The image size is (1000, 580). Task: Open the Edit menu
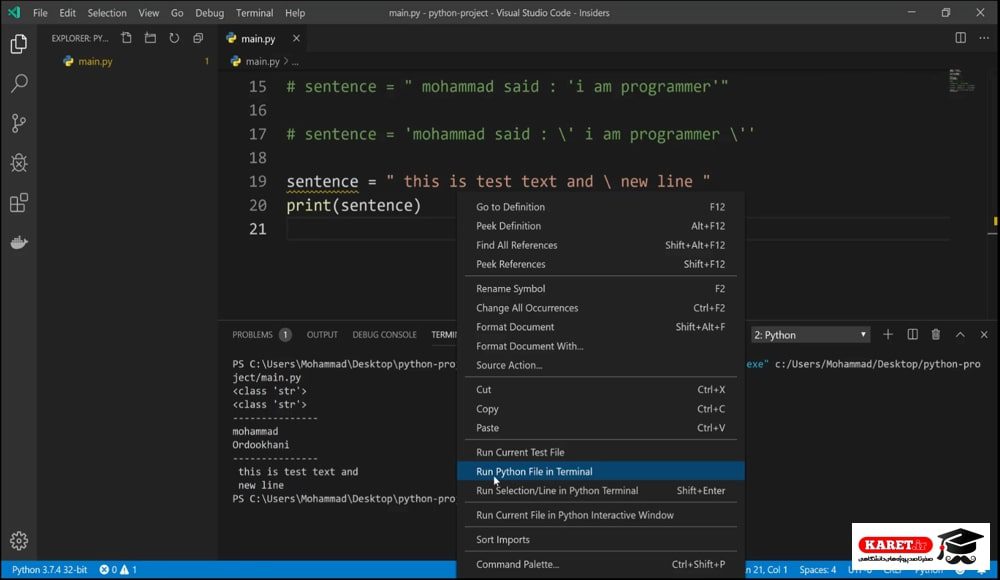coord(67,13)
